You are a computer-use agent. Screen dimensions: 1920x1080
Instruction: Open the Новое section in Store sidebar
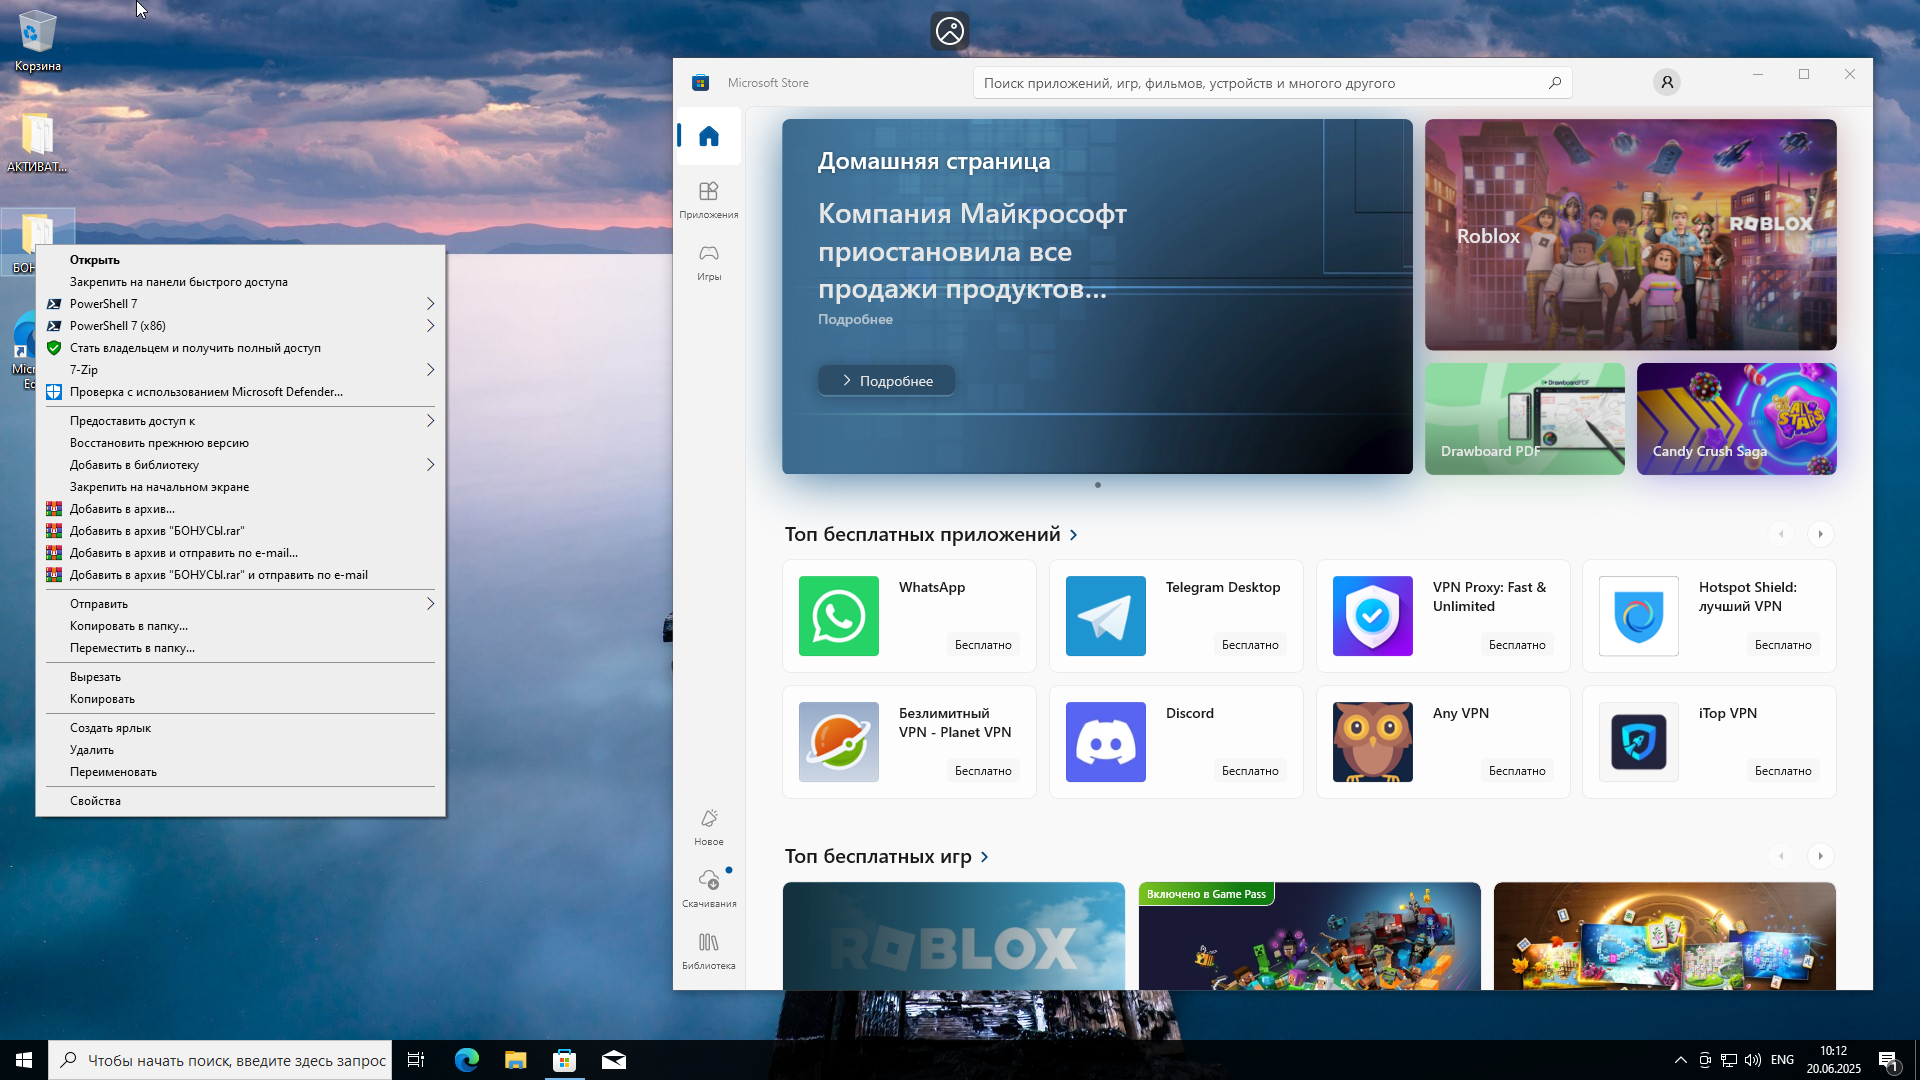click(x=709, y=826)
